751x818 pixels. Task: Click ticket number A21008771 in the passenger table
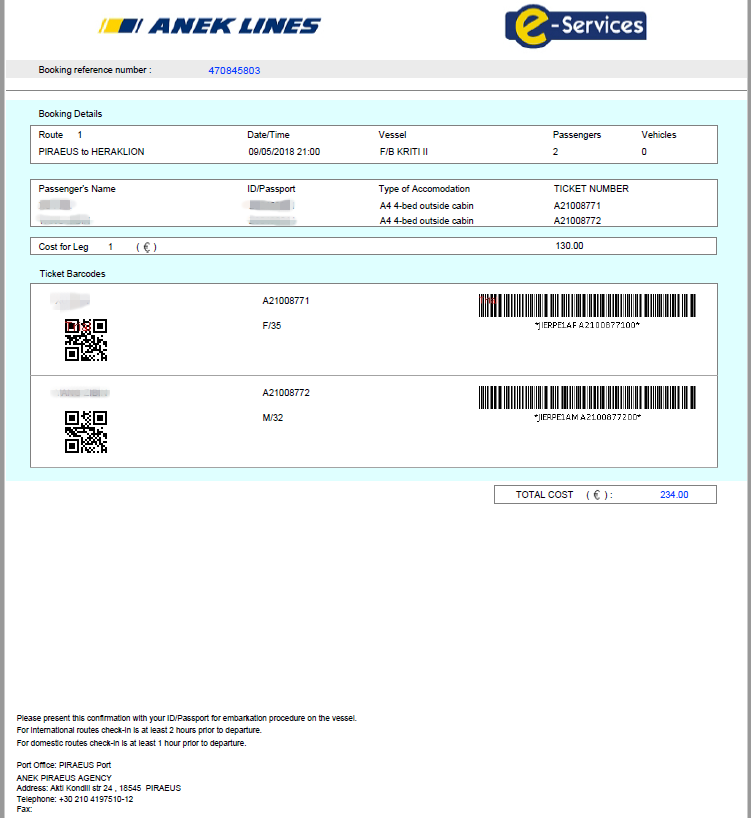point(578,206)
